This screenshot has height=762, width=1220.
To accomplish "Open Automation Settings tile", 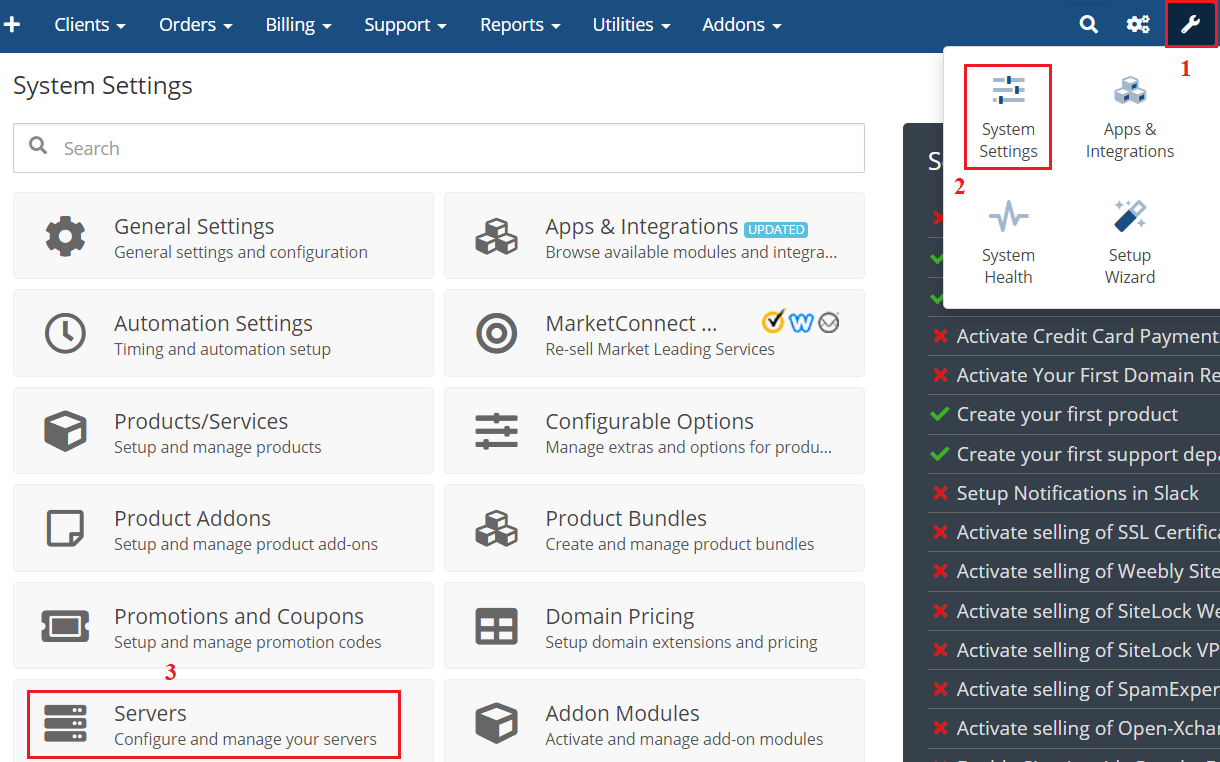I will (x=223, y=333).
